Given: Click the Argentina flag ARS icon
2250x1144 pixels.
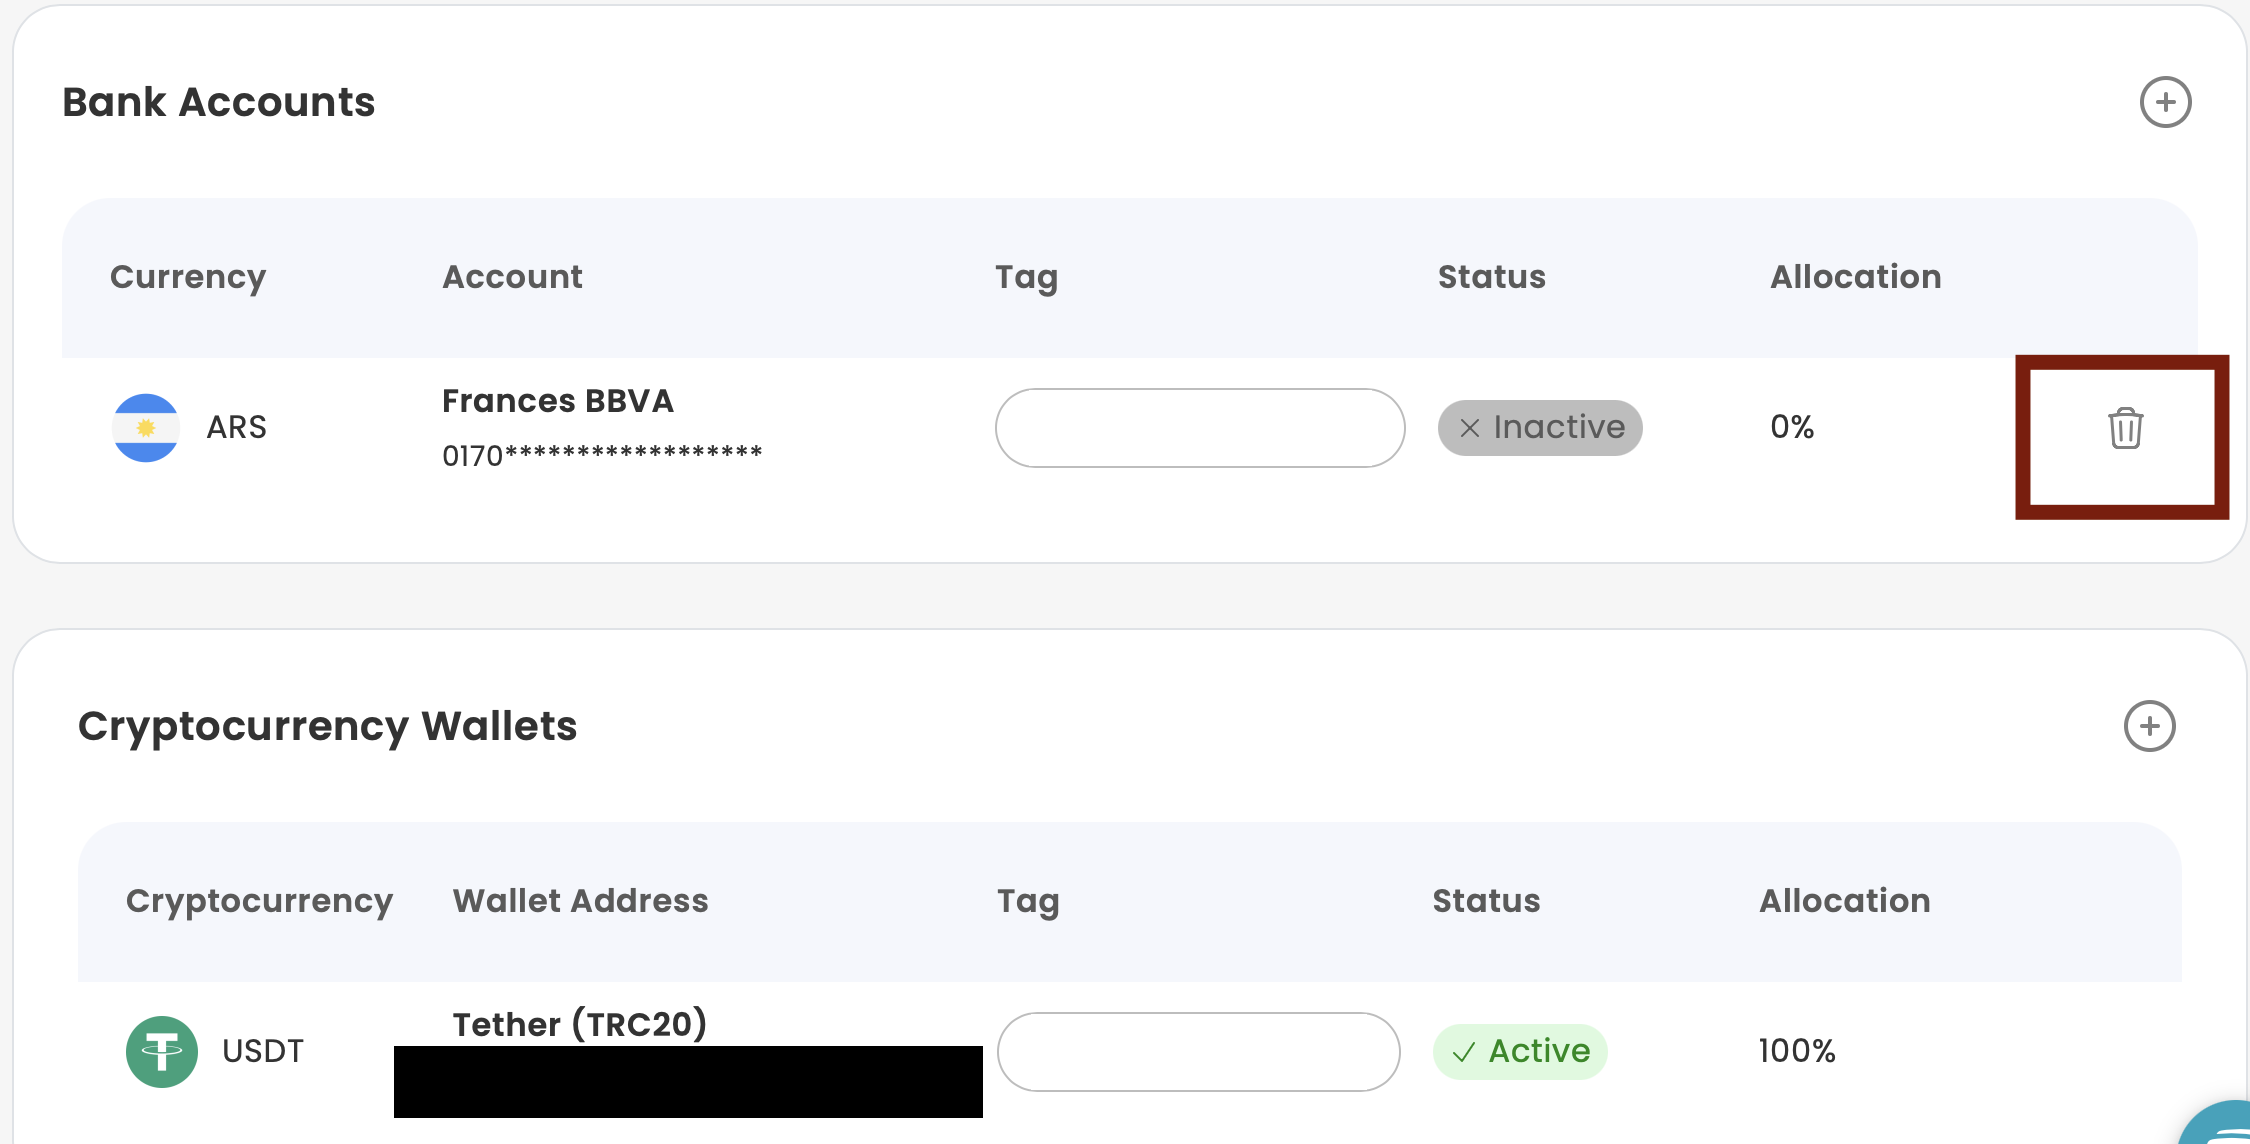Looking at the screenshot, I should (146, 428).
